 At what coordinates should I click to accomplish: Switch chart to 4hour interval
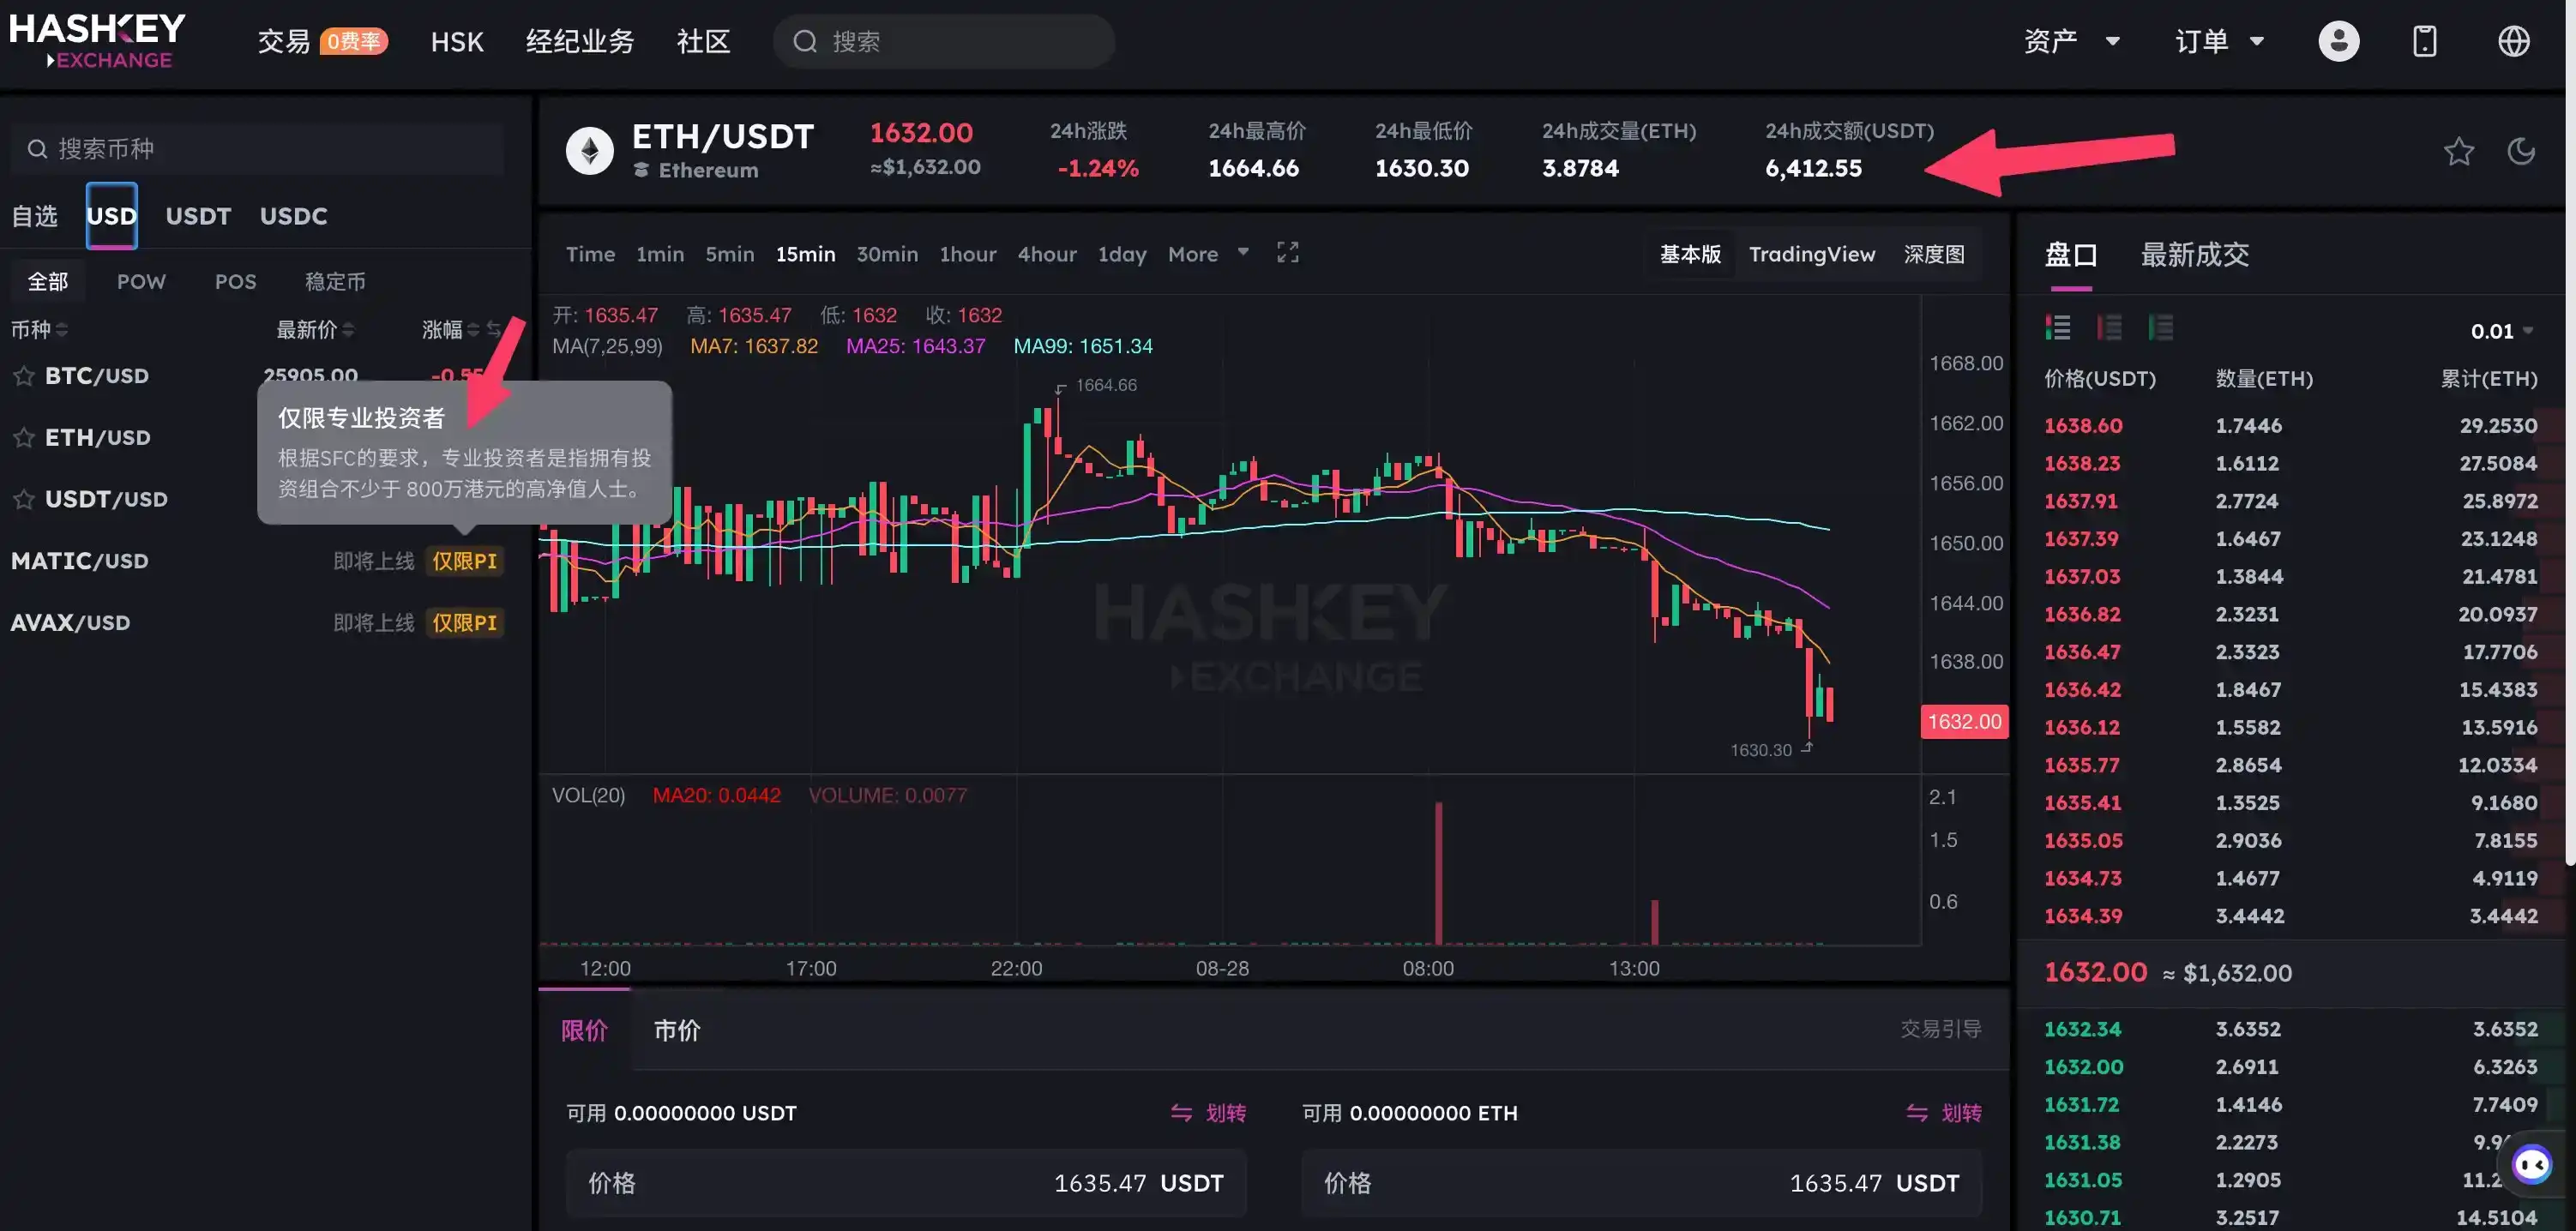click(x=1047, y=254)
